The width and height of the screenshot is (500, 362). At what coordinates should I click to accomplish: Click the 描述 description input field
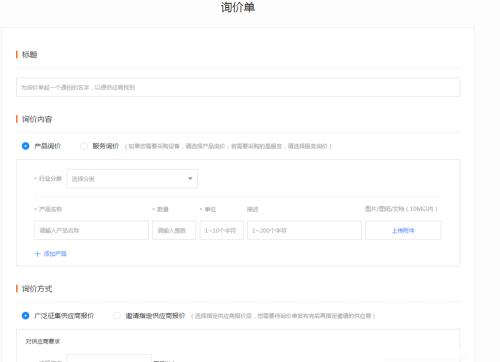click(x=304, y=230)
